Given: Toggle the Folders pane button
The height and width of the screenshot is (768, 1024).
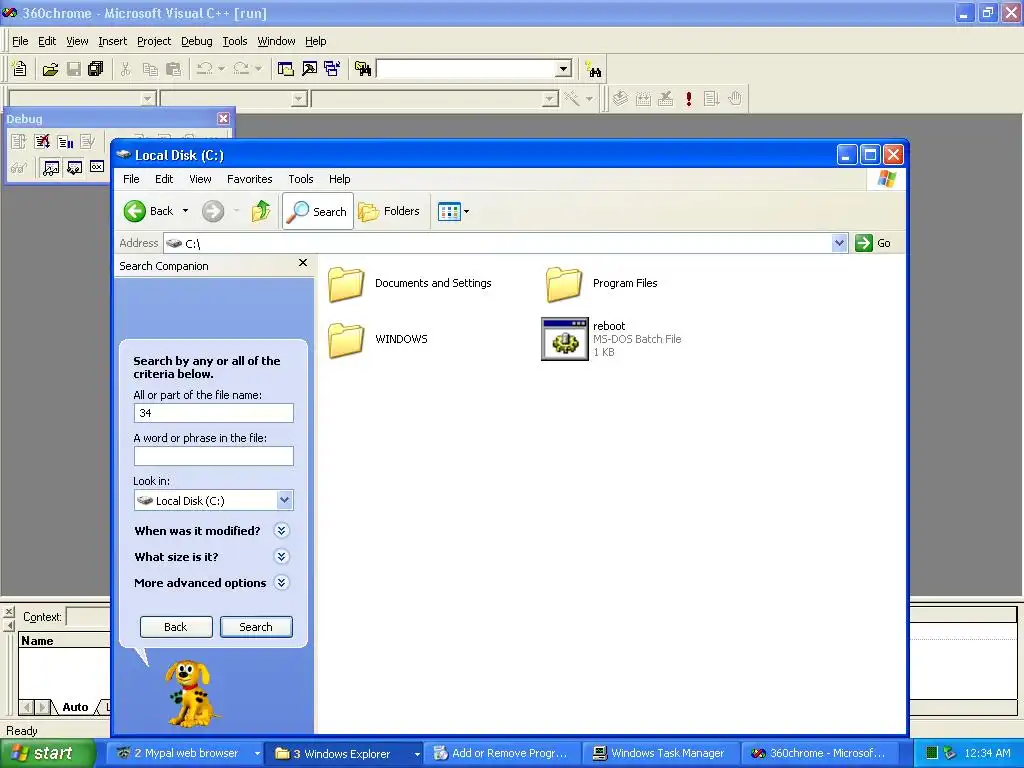Looking at the screenshot, I should pyautogui.click(x=389, y=211).
